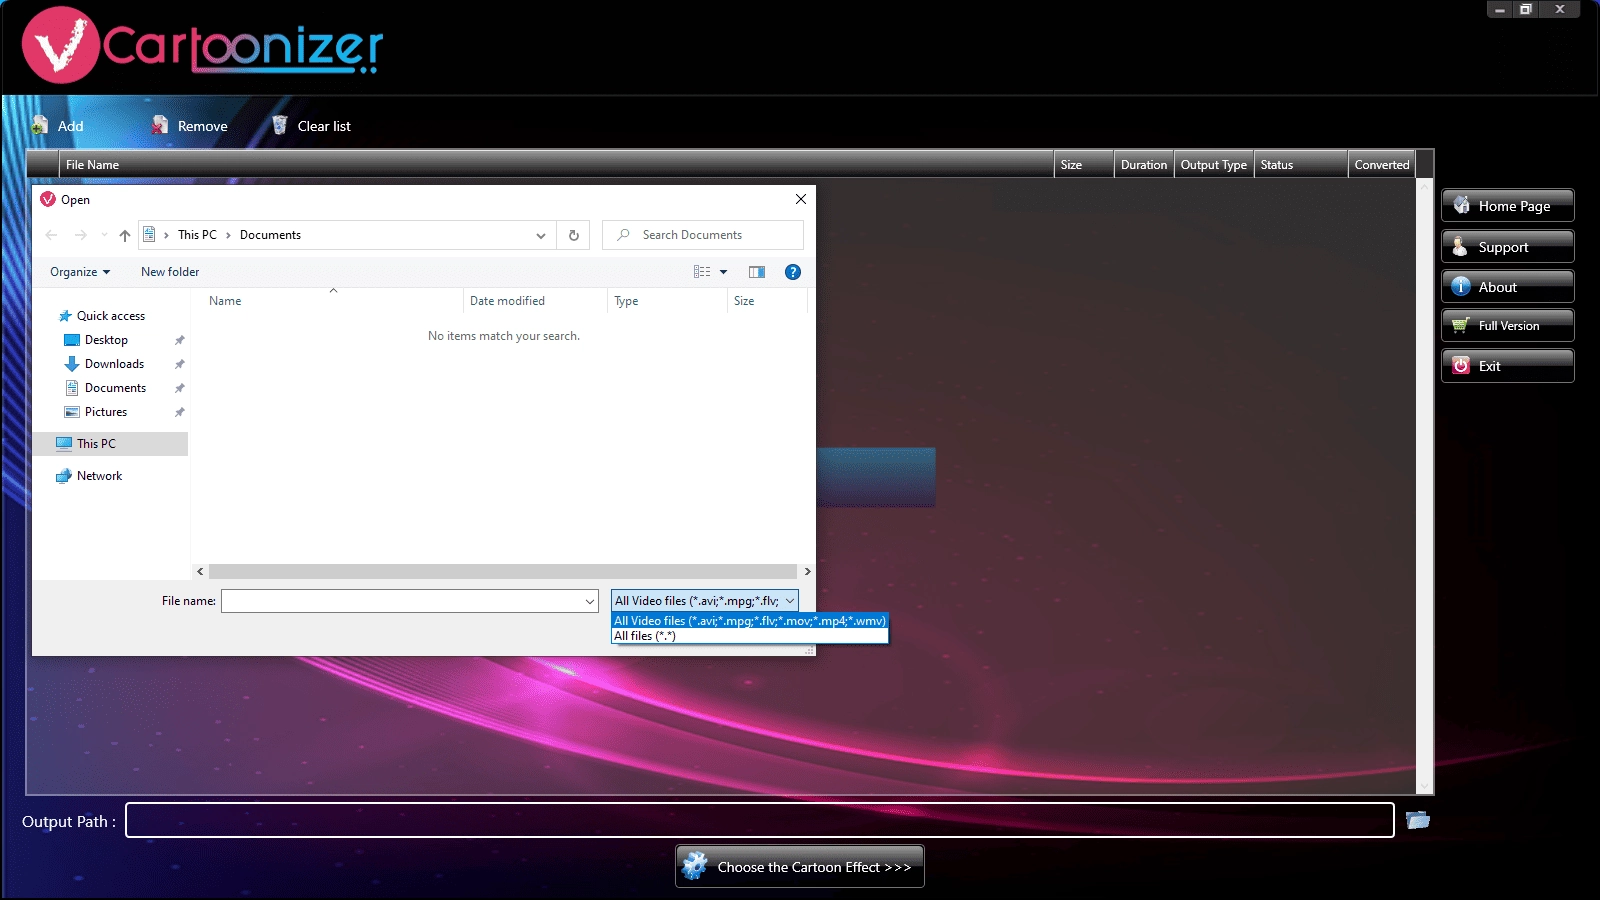Select Desktop in navigation pane
This screenshot has height=900, width=1600.
click(106, 340)
